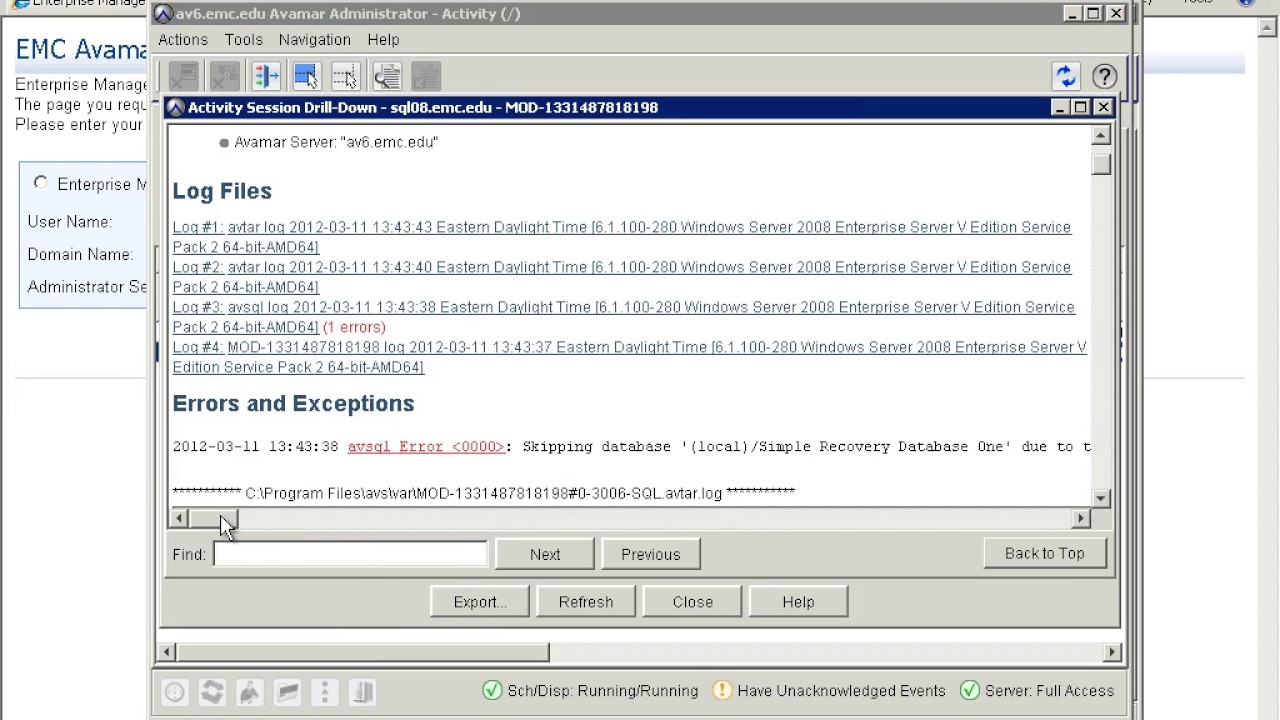Click the dotted selection-with-cursor toolbar icon
The width and height of the screenshot is (1280, 720).
tap(345, 76)
